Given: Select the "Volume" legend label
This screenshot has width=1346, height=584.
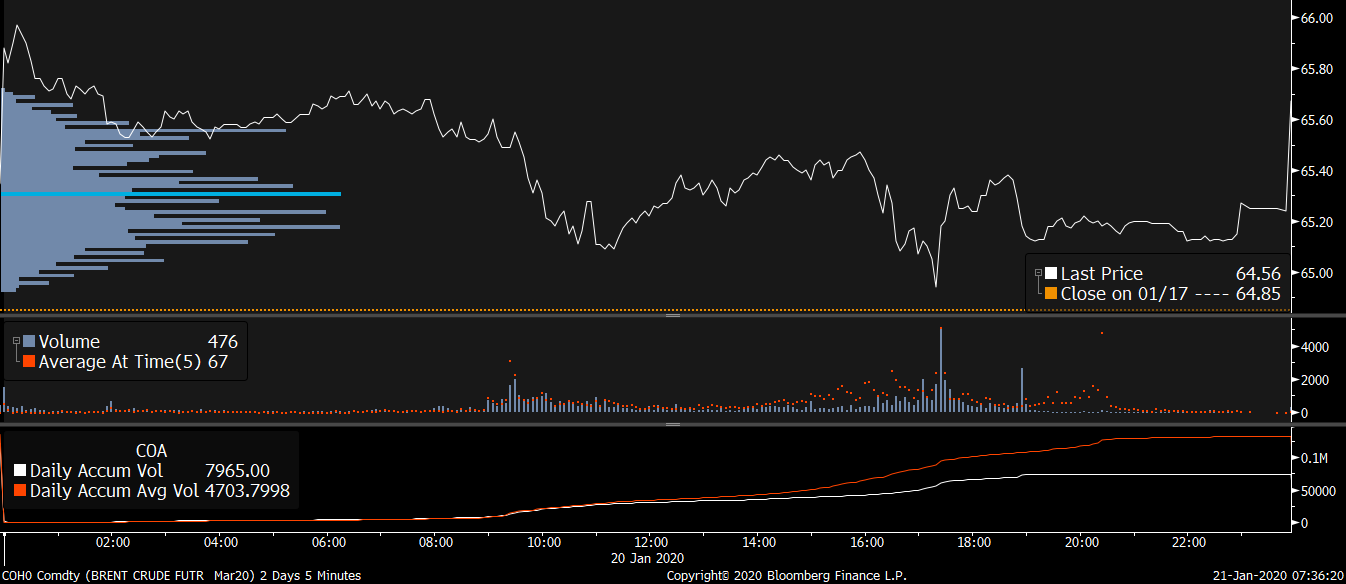Looking at the screenshot, I should pos(69,342).
